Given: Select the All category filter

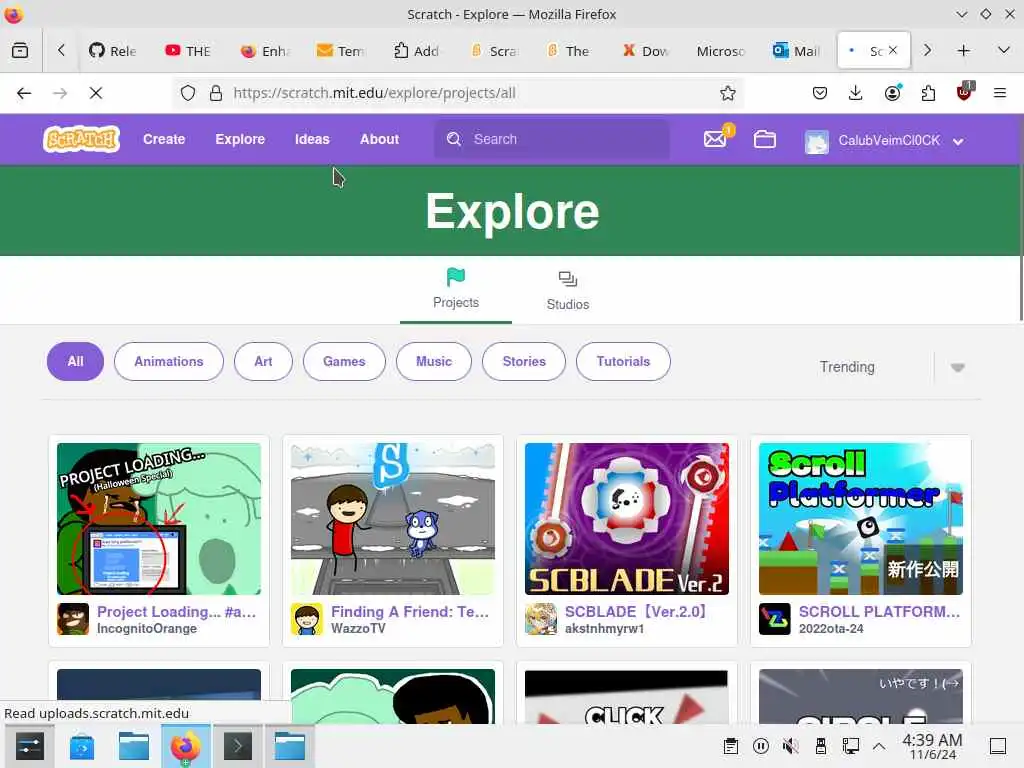Looking at the screenshot, I should tap(75, 361).
